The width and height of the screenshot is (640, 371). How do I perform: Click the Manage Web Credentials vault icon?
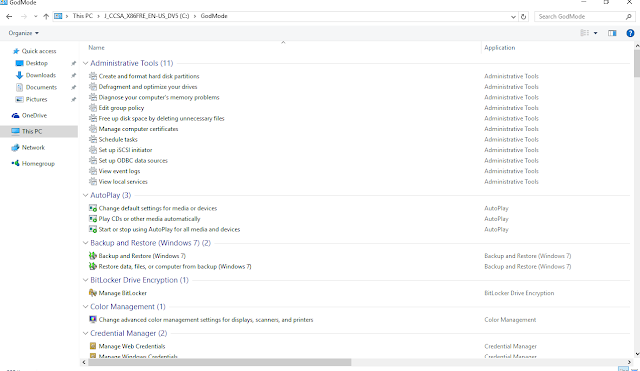(93, 346)
